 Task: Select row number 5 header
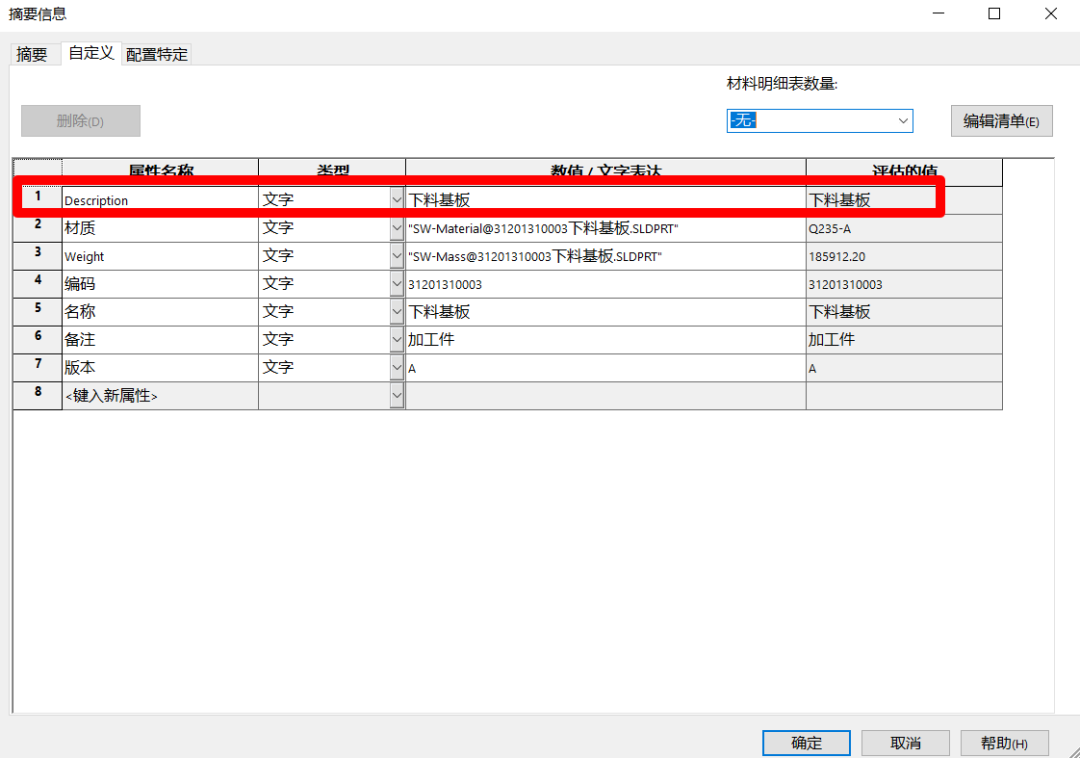[x=38, y=312]
